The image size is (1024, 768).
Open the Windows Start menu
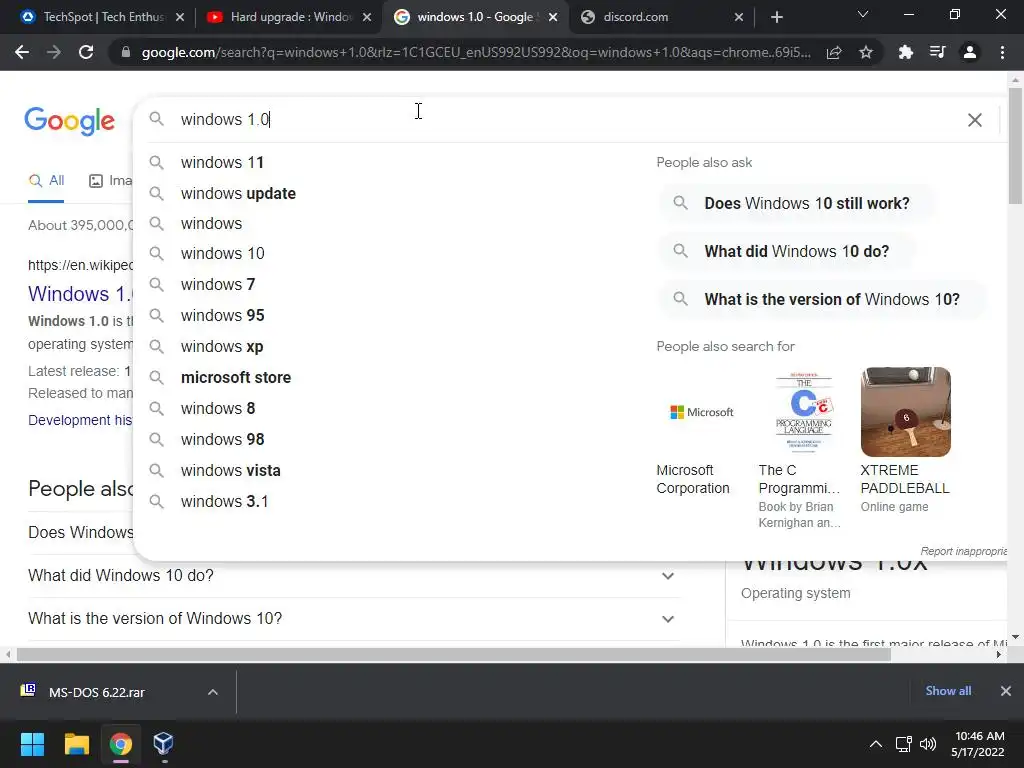[x=32, y=744]
